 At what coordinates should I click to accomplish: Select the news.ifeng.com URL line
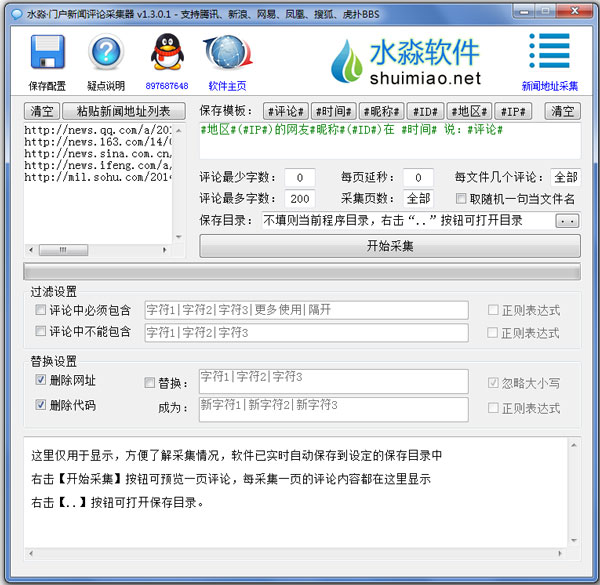point(98,166)
